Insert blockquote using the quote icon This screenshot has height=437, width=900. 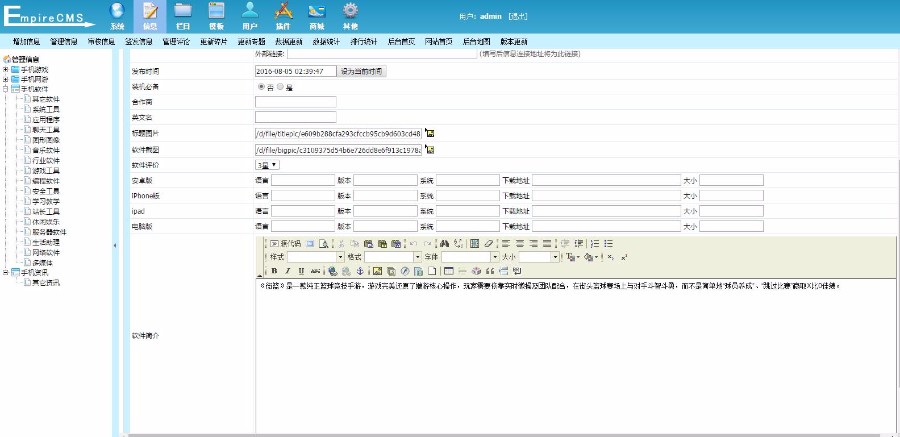490,271
